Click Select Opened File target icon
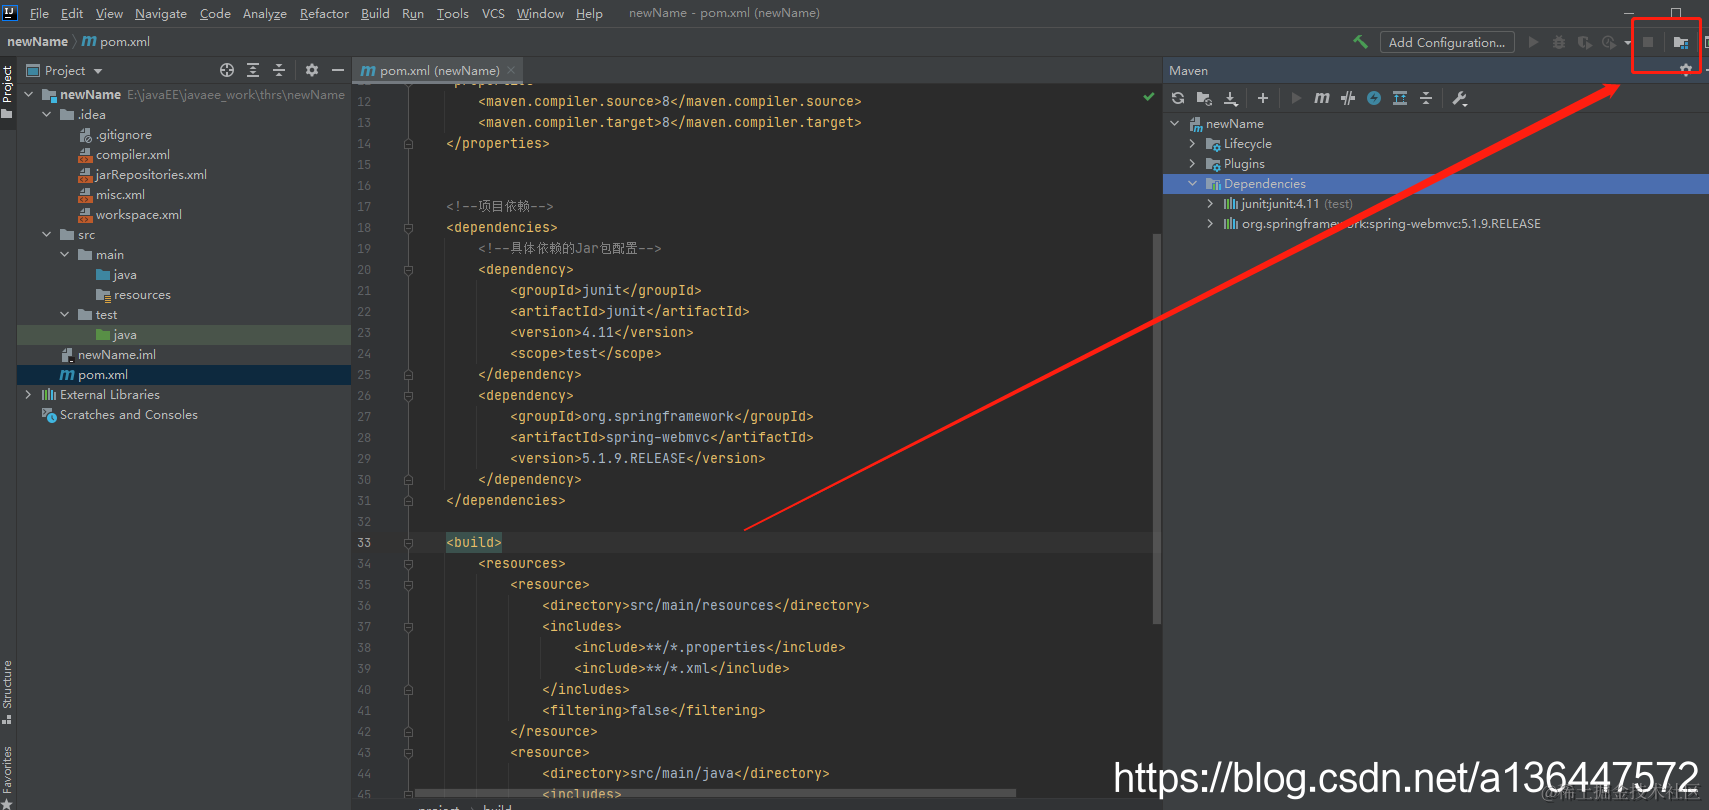Image resolution: width=1709 pixels, height=810 pixels. pyautogui.click(x=227, y=70)
